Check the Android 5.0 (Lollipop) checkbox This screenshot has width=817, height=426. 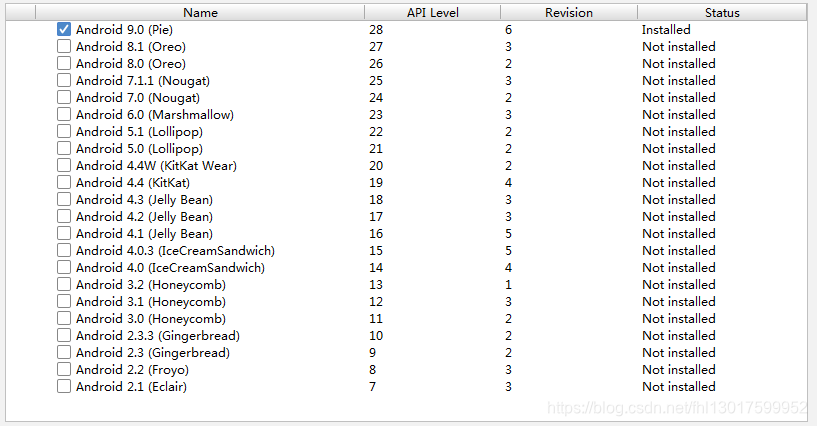coord(64,148)
